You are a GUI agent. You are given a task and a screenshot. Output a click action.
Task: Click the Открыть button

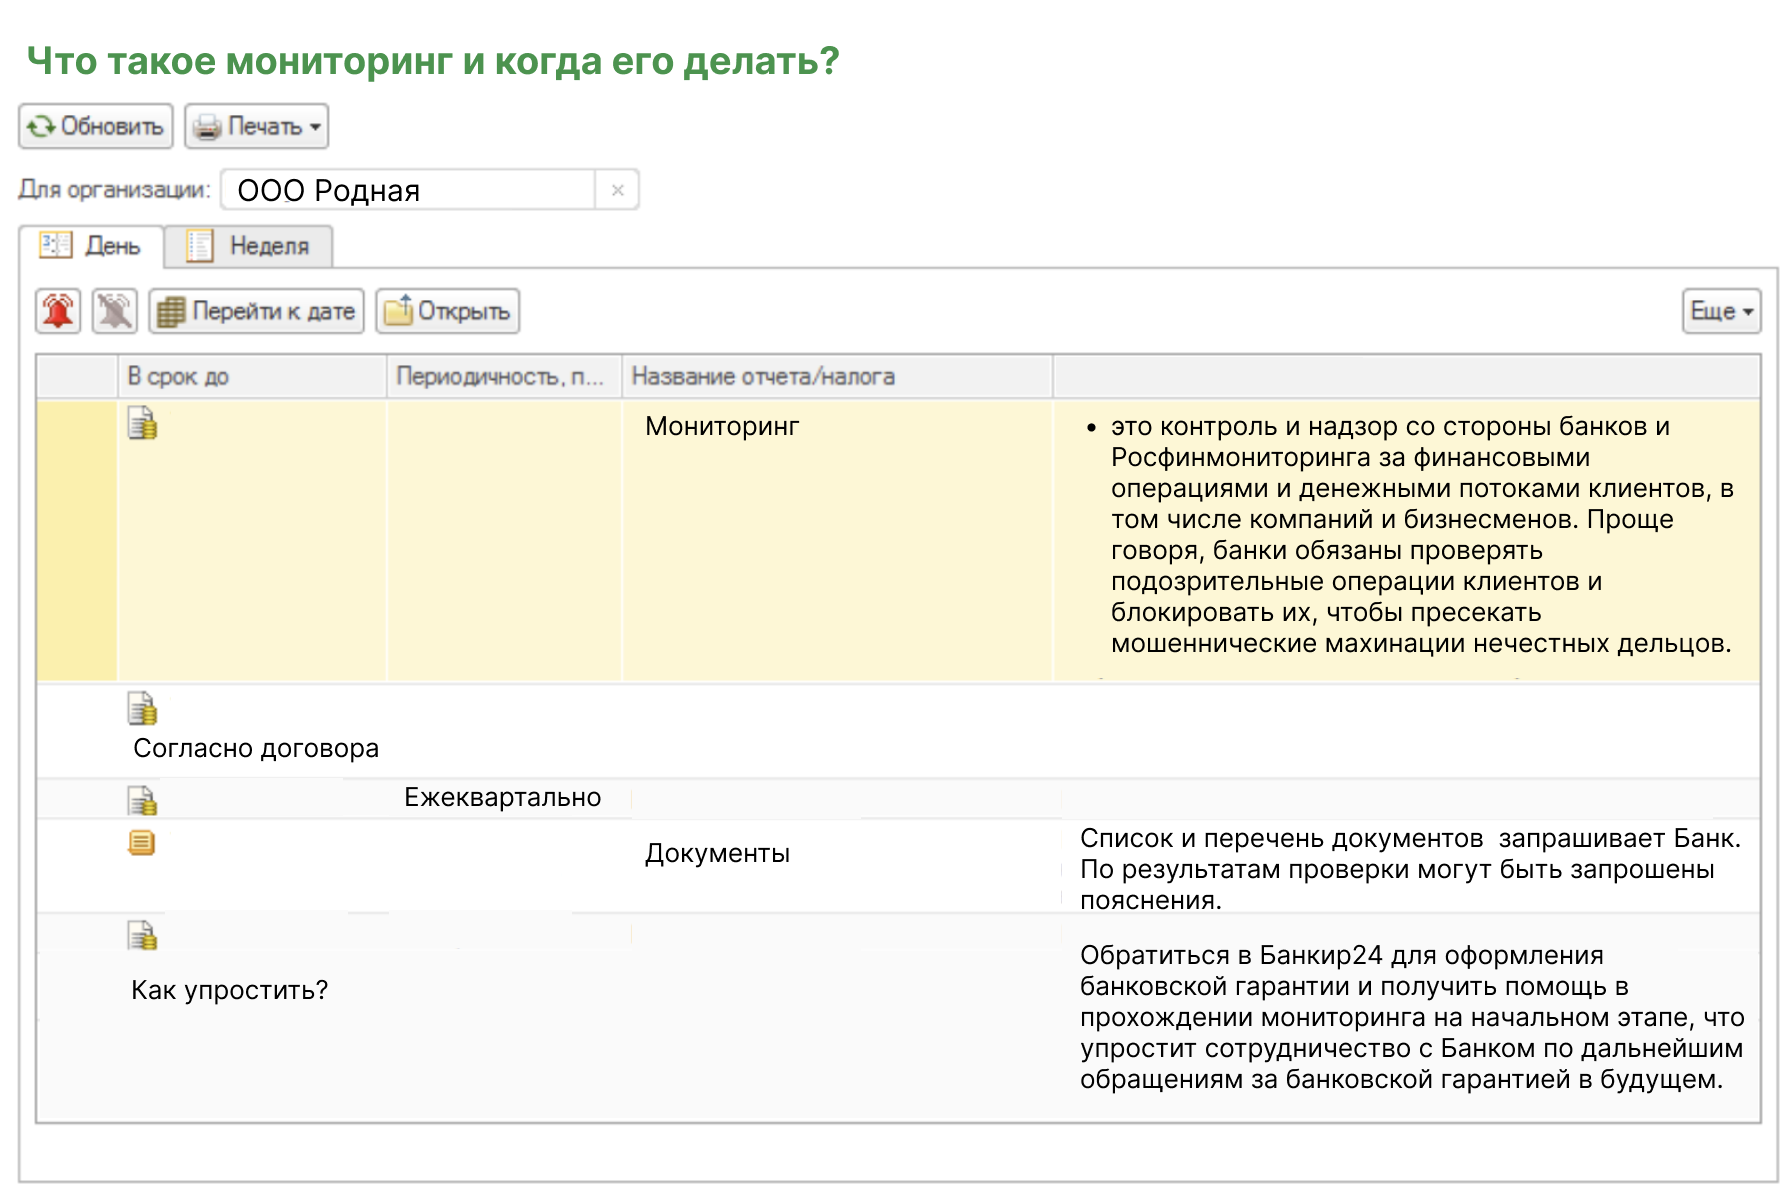click(x=447, y=311)
